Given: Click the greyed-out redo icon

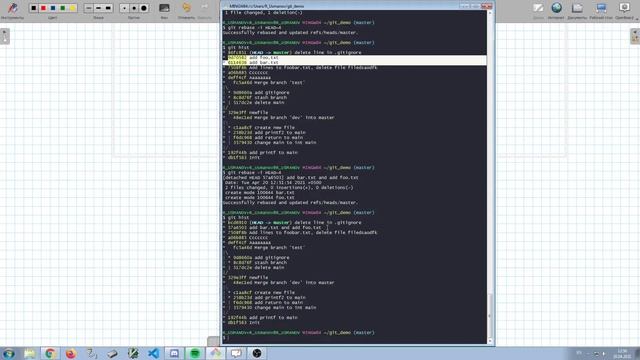Looking at the screenshot, I should pos(204,8).
